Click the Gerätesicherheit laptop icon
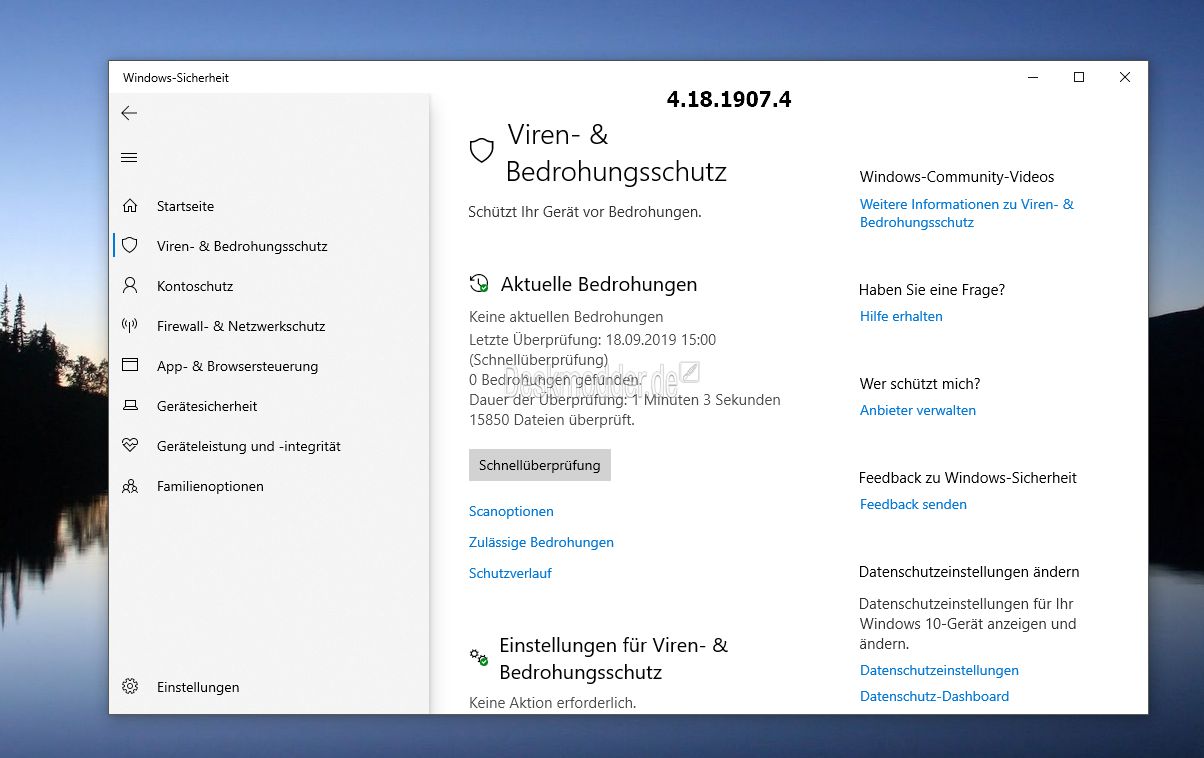 coord(129,406)
